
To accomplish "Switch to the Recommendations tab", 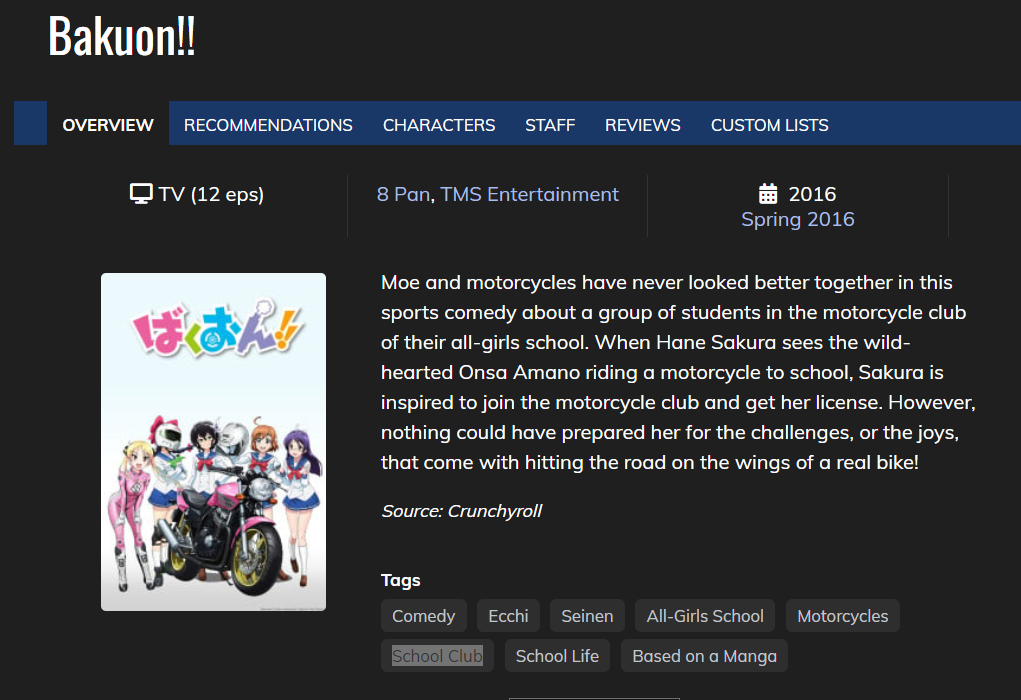I will (x=268, y=124).
